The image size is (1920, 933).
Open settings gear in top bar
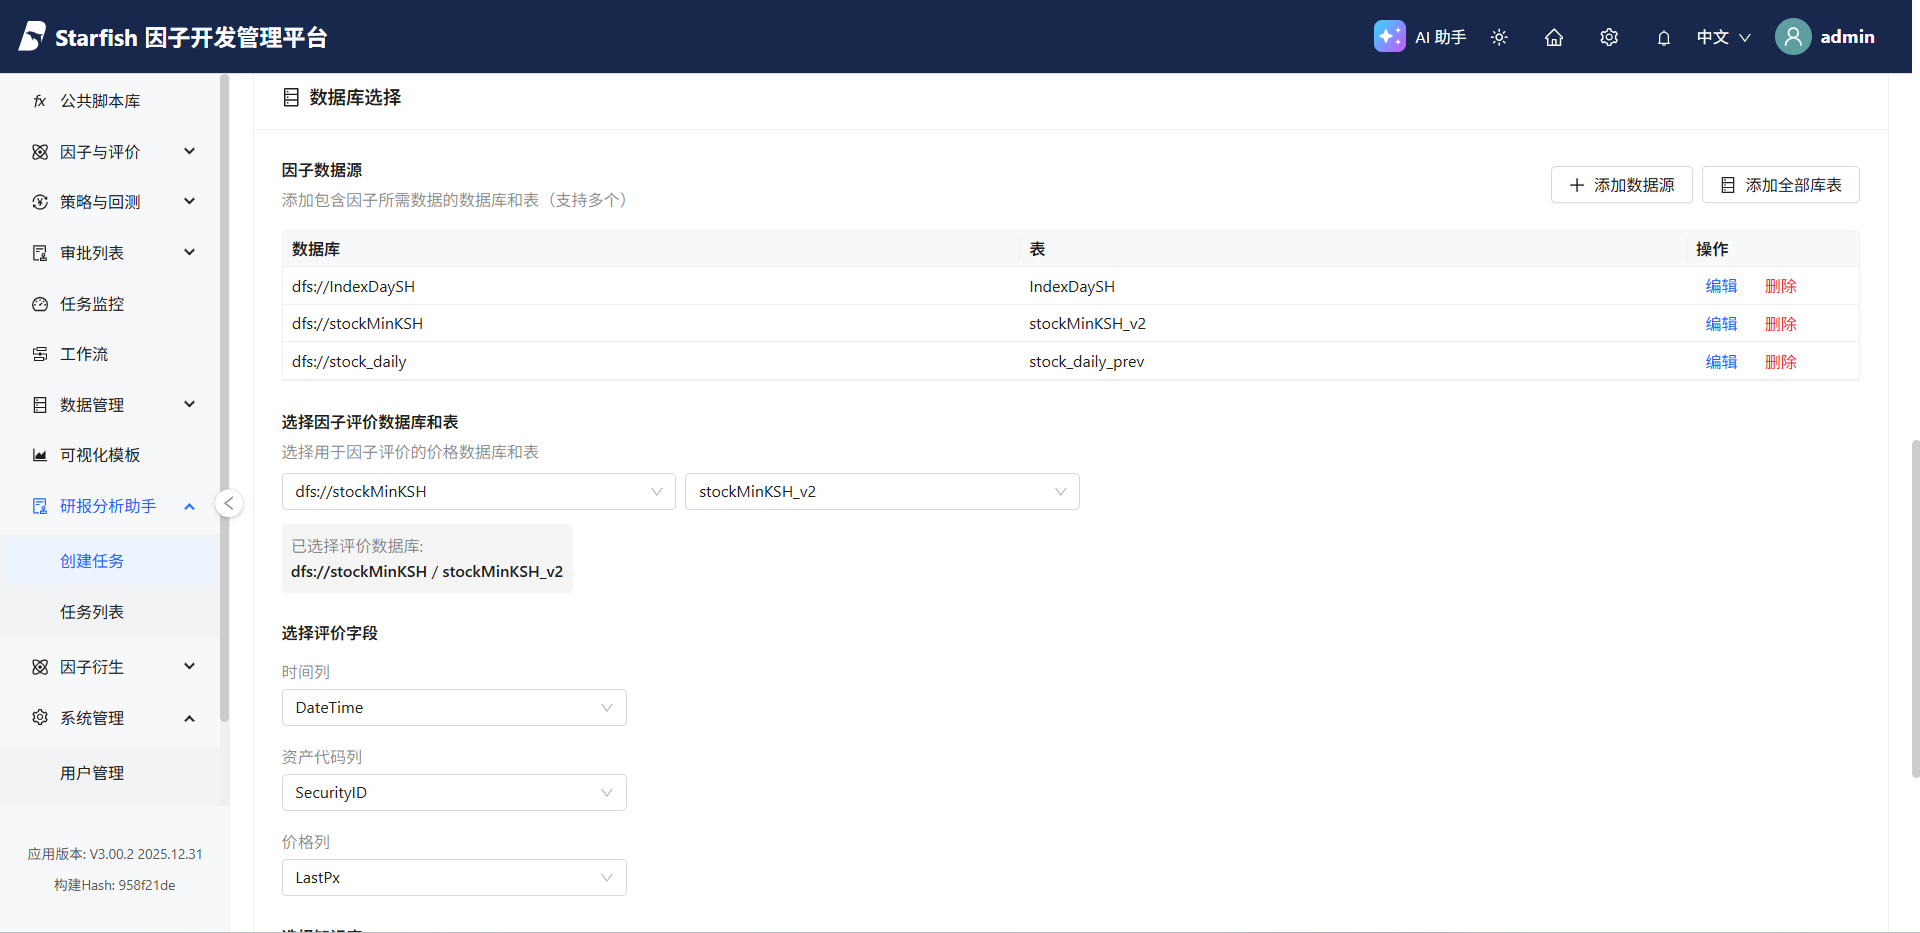tap(1609, 37)
